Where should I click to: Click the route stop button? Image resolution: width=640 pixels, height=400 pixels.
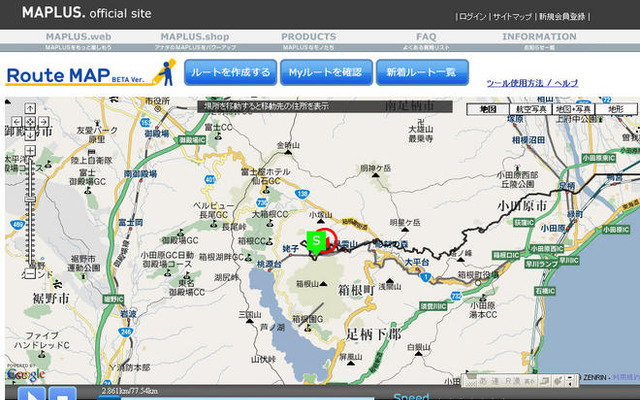(x=62, y=393)
